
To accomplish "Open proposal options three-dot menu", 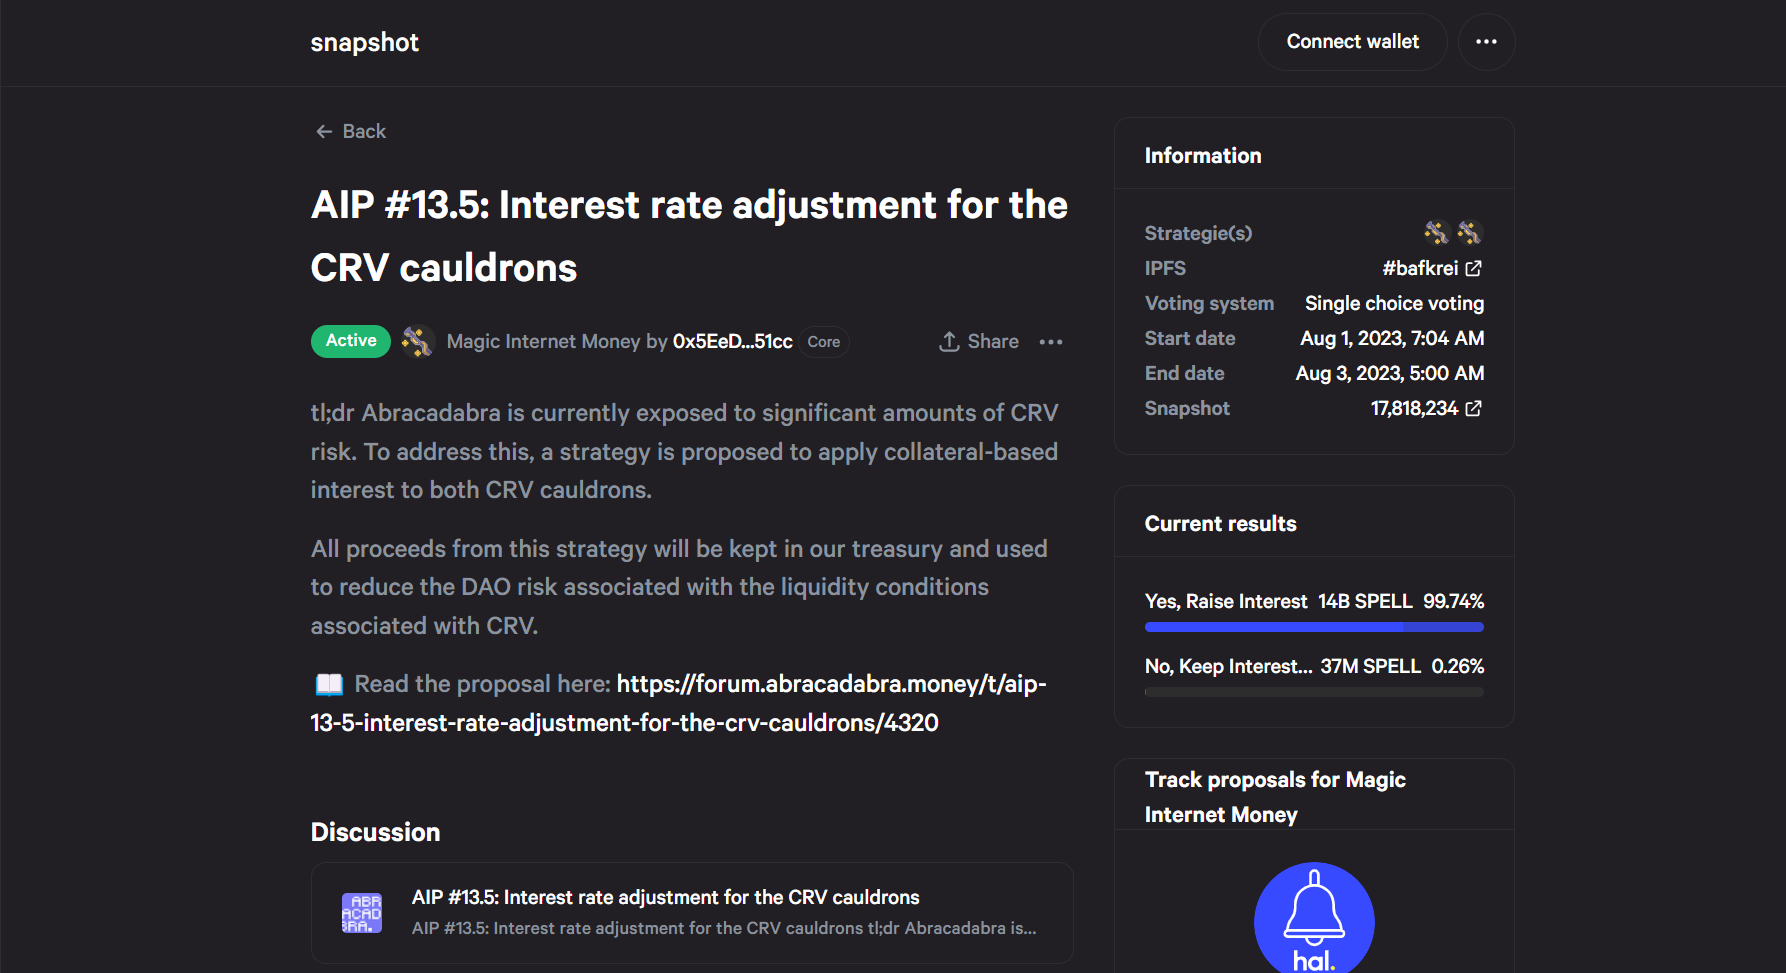I will [x=1051, y=342].
